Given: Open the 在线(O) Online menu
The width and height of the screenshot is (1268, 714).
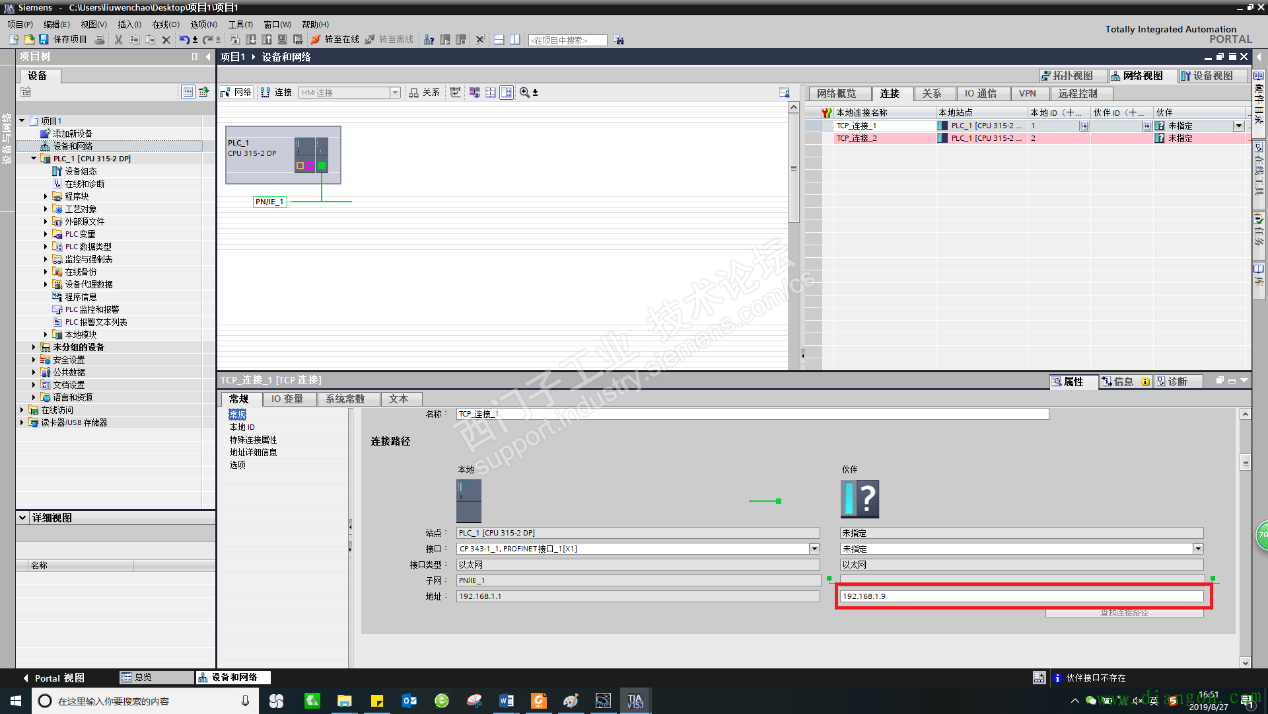Looking at the screenshot, I should pos(165,24).
